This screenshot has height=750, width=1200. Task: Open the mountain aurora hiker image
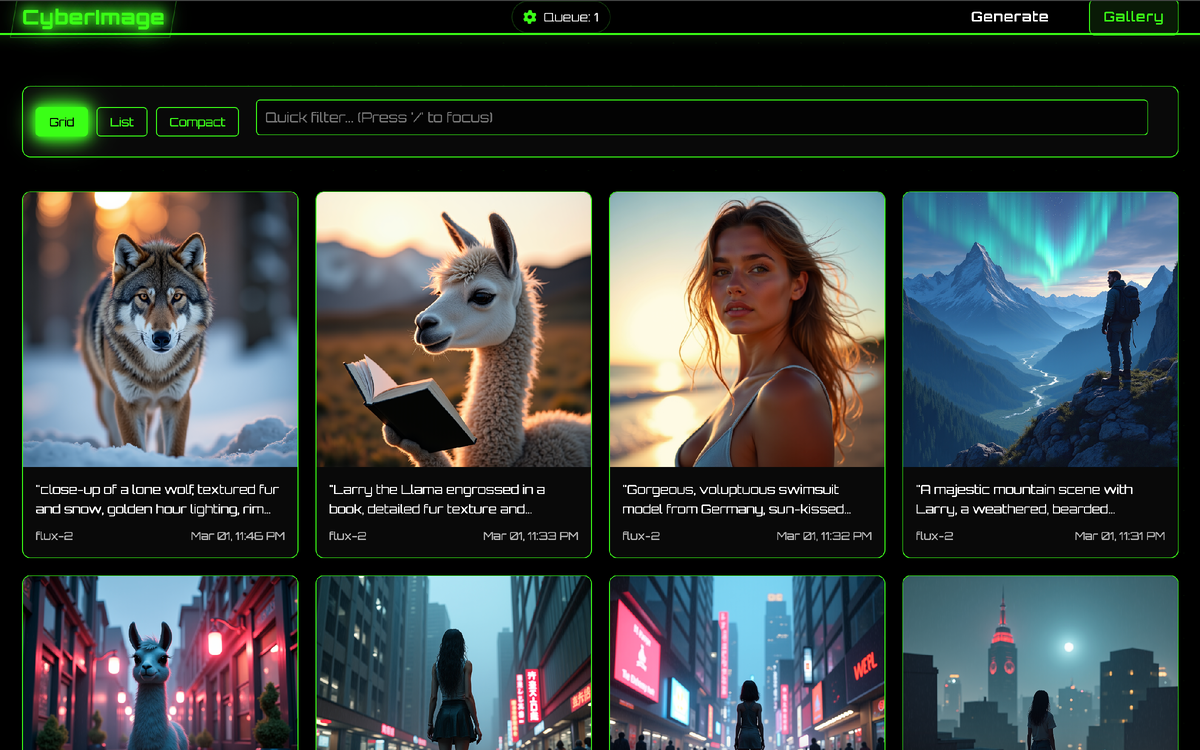(x=1040, y=329)
